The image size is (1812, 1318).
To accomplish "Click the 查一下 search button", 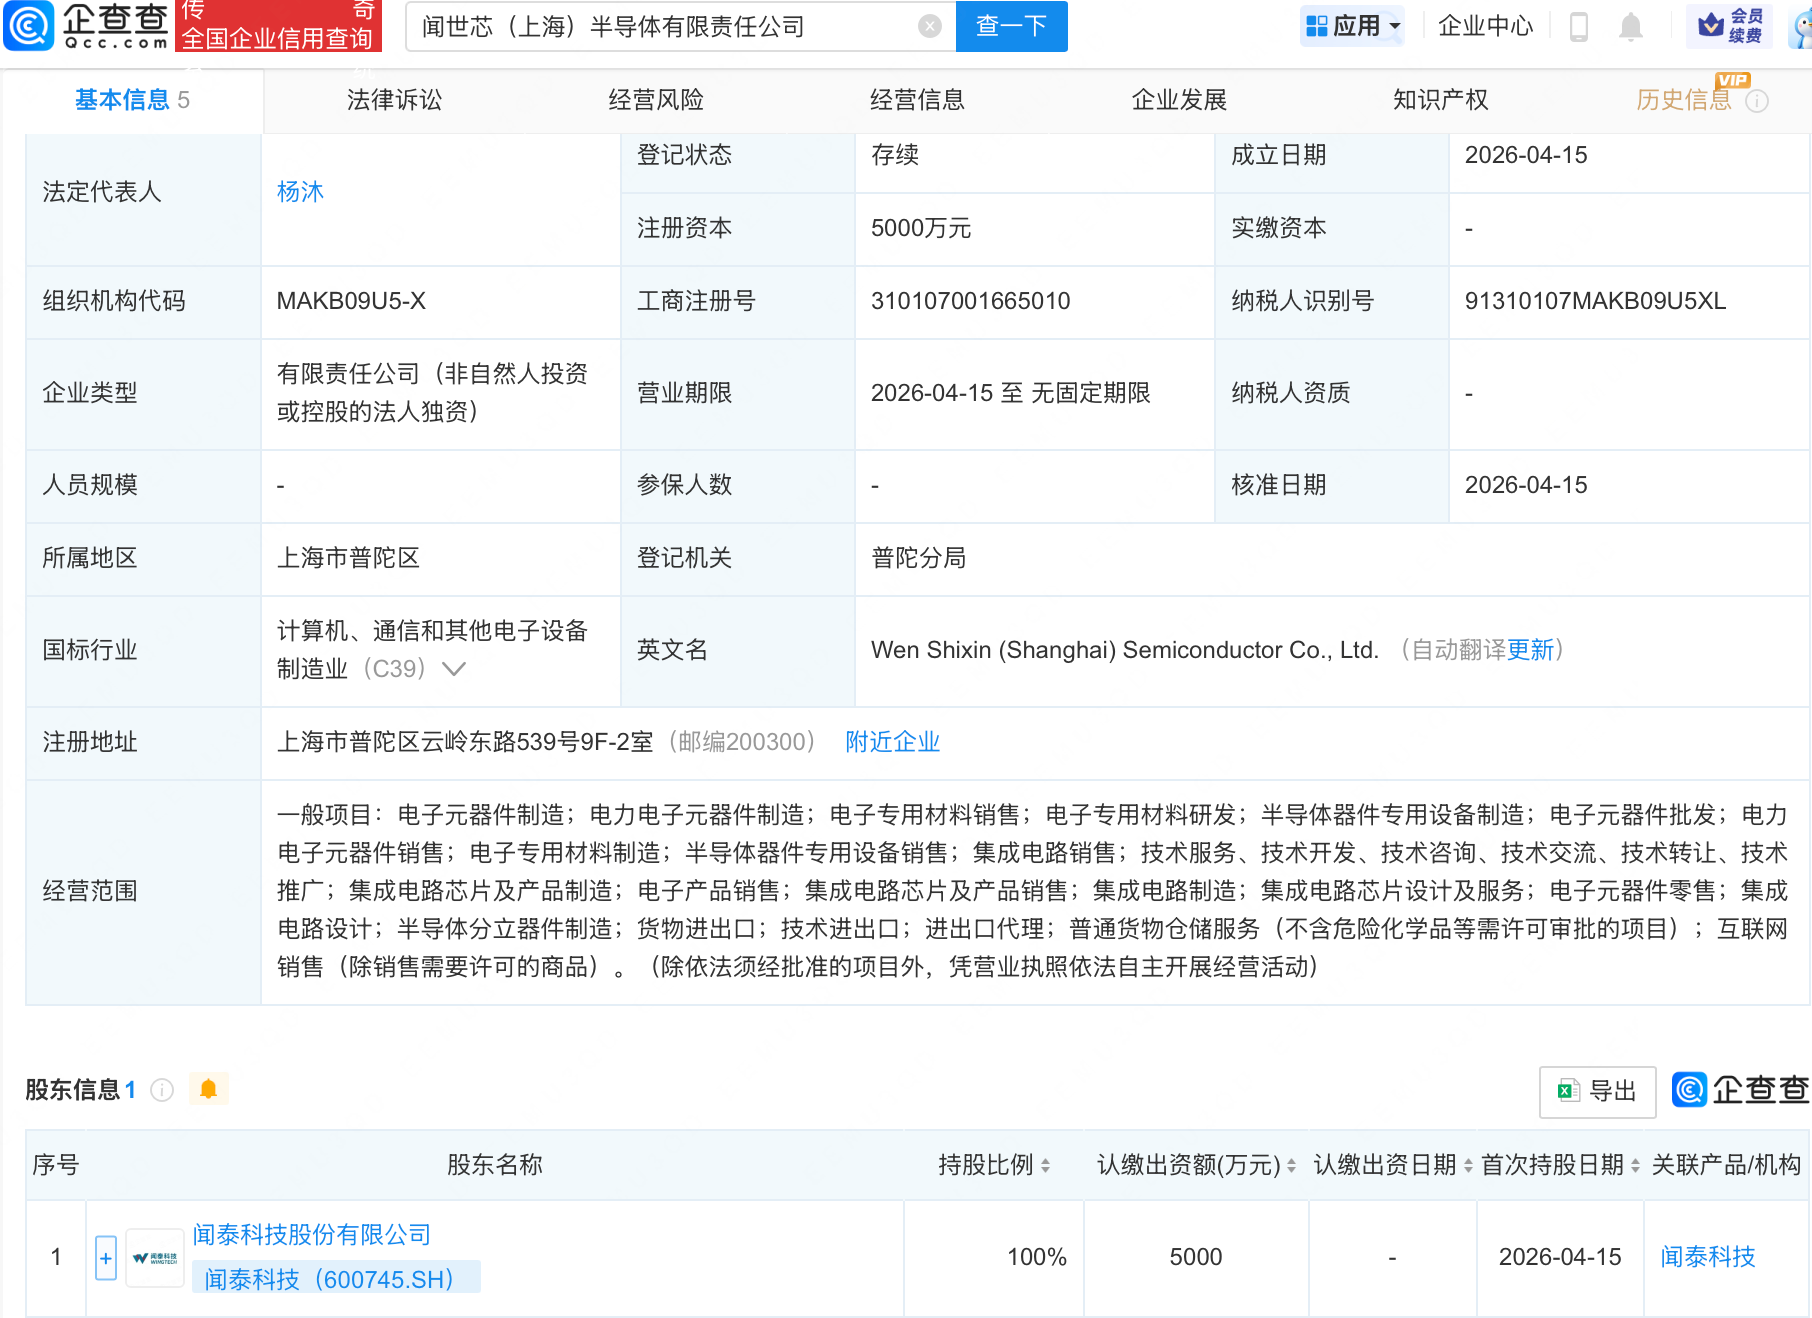I will pyautogui.click(x=1011, y=26).
